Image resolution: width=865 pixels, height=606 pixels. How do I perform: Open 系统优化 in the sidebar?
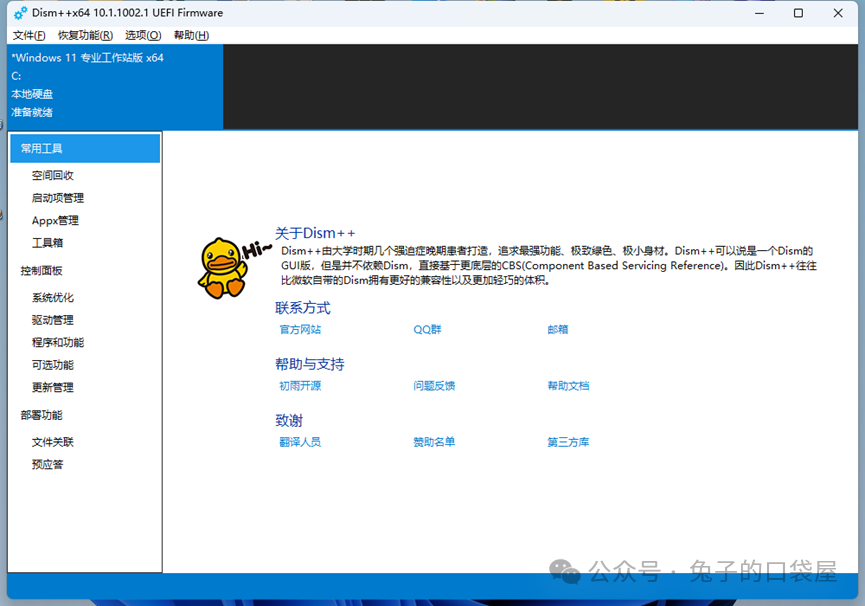click(x=52, y=298)
